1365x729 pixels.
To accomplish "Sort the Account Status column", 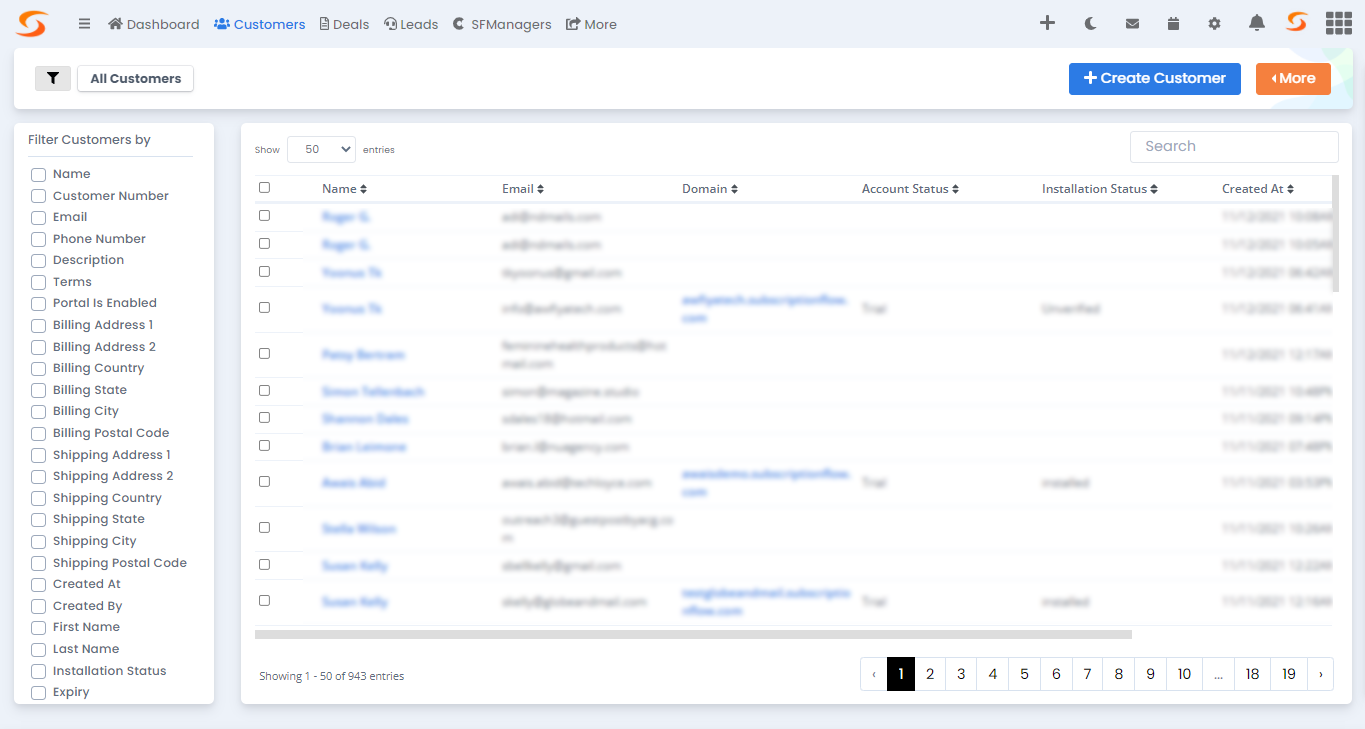I will point(909,187).
